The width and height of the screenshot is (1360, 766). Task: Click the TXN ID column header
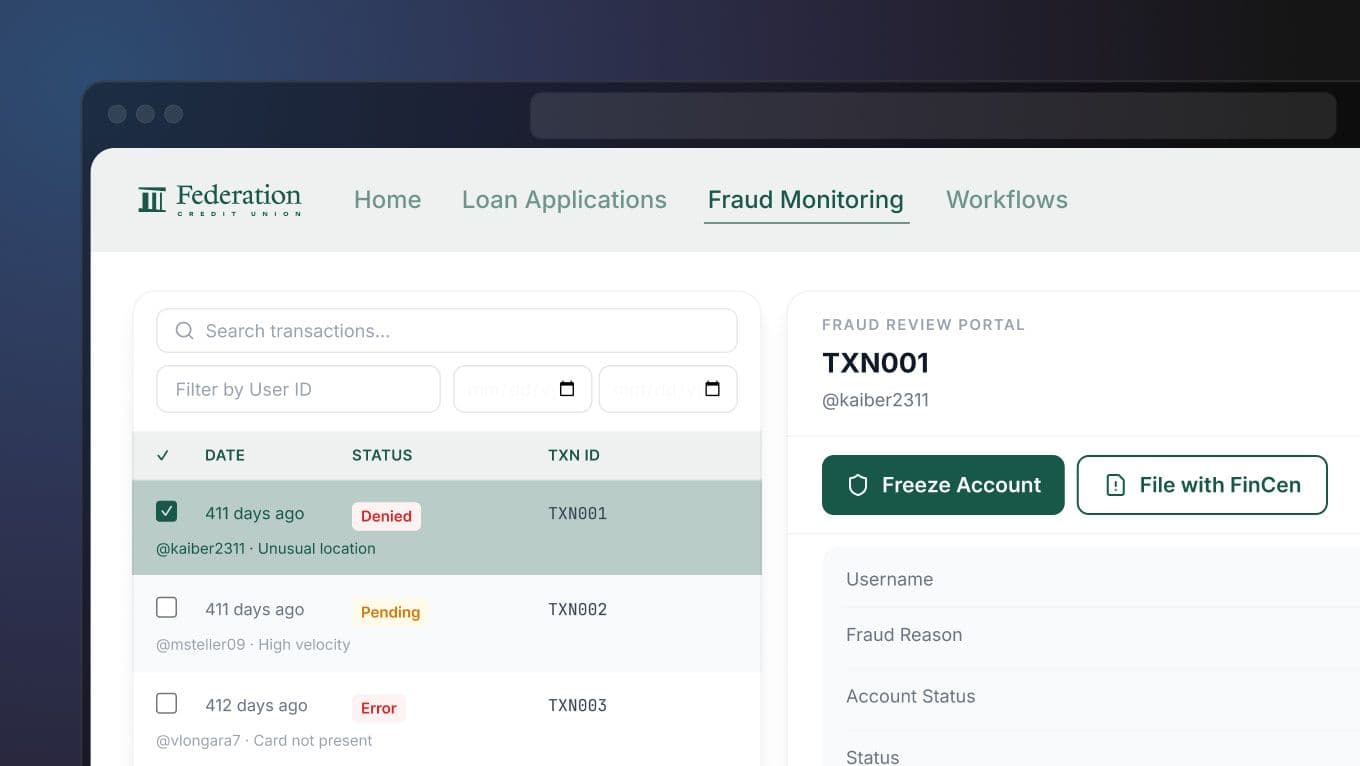tap(574, 455)
